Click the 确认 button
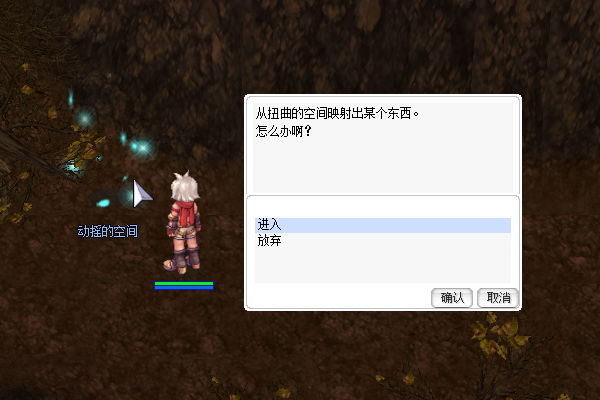Screen dimensions: 600x400 coord(452,298)
